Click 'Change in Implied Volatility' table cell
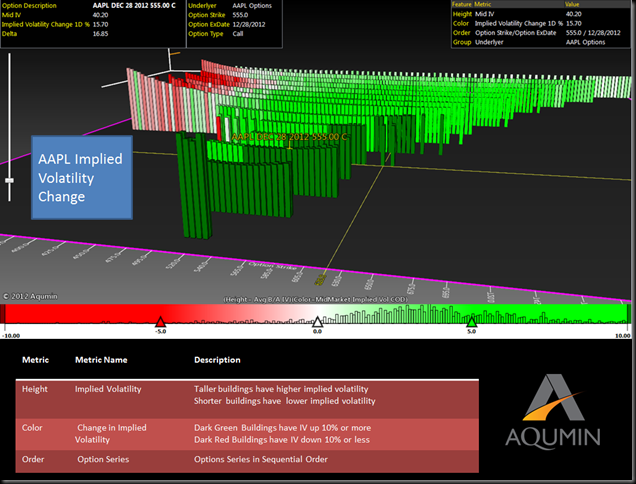 (110, 434)
